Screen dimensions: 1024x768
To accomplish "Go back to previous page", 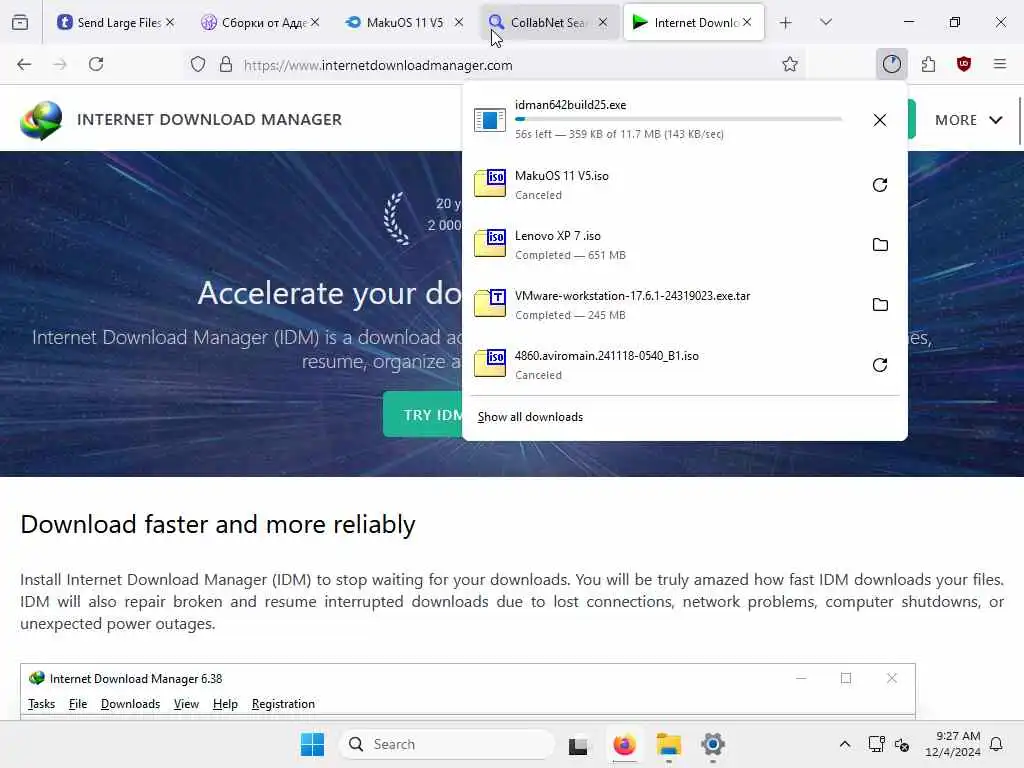I will (24, 64).
